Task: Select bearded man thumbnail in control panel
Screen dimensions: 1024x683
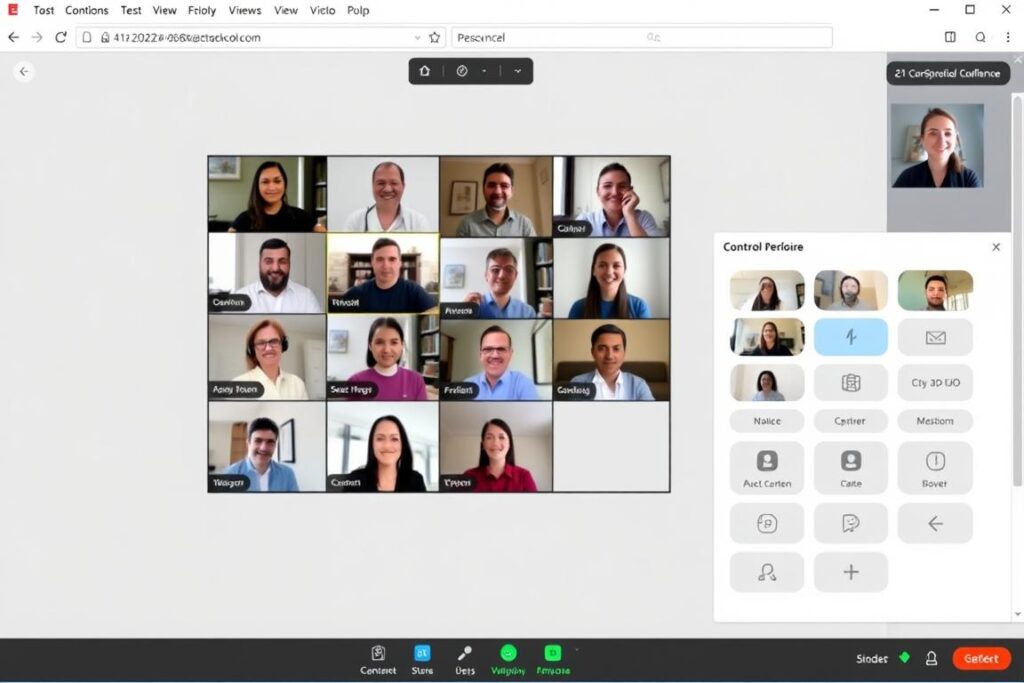Action: 850,290
